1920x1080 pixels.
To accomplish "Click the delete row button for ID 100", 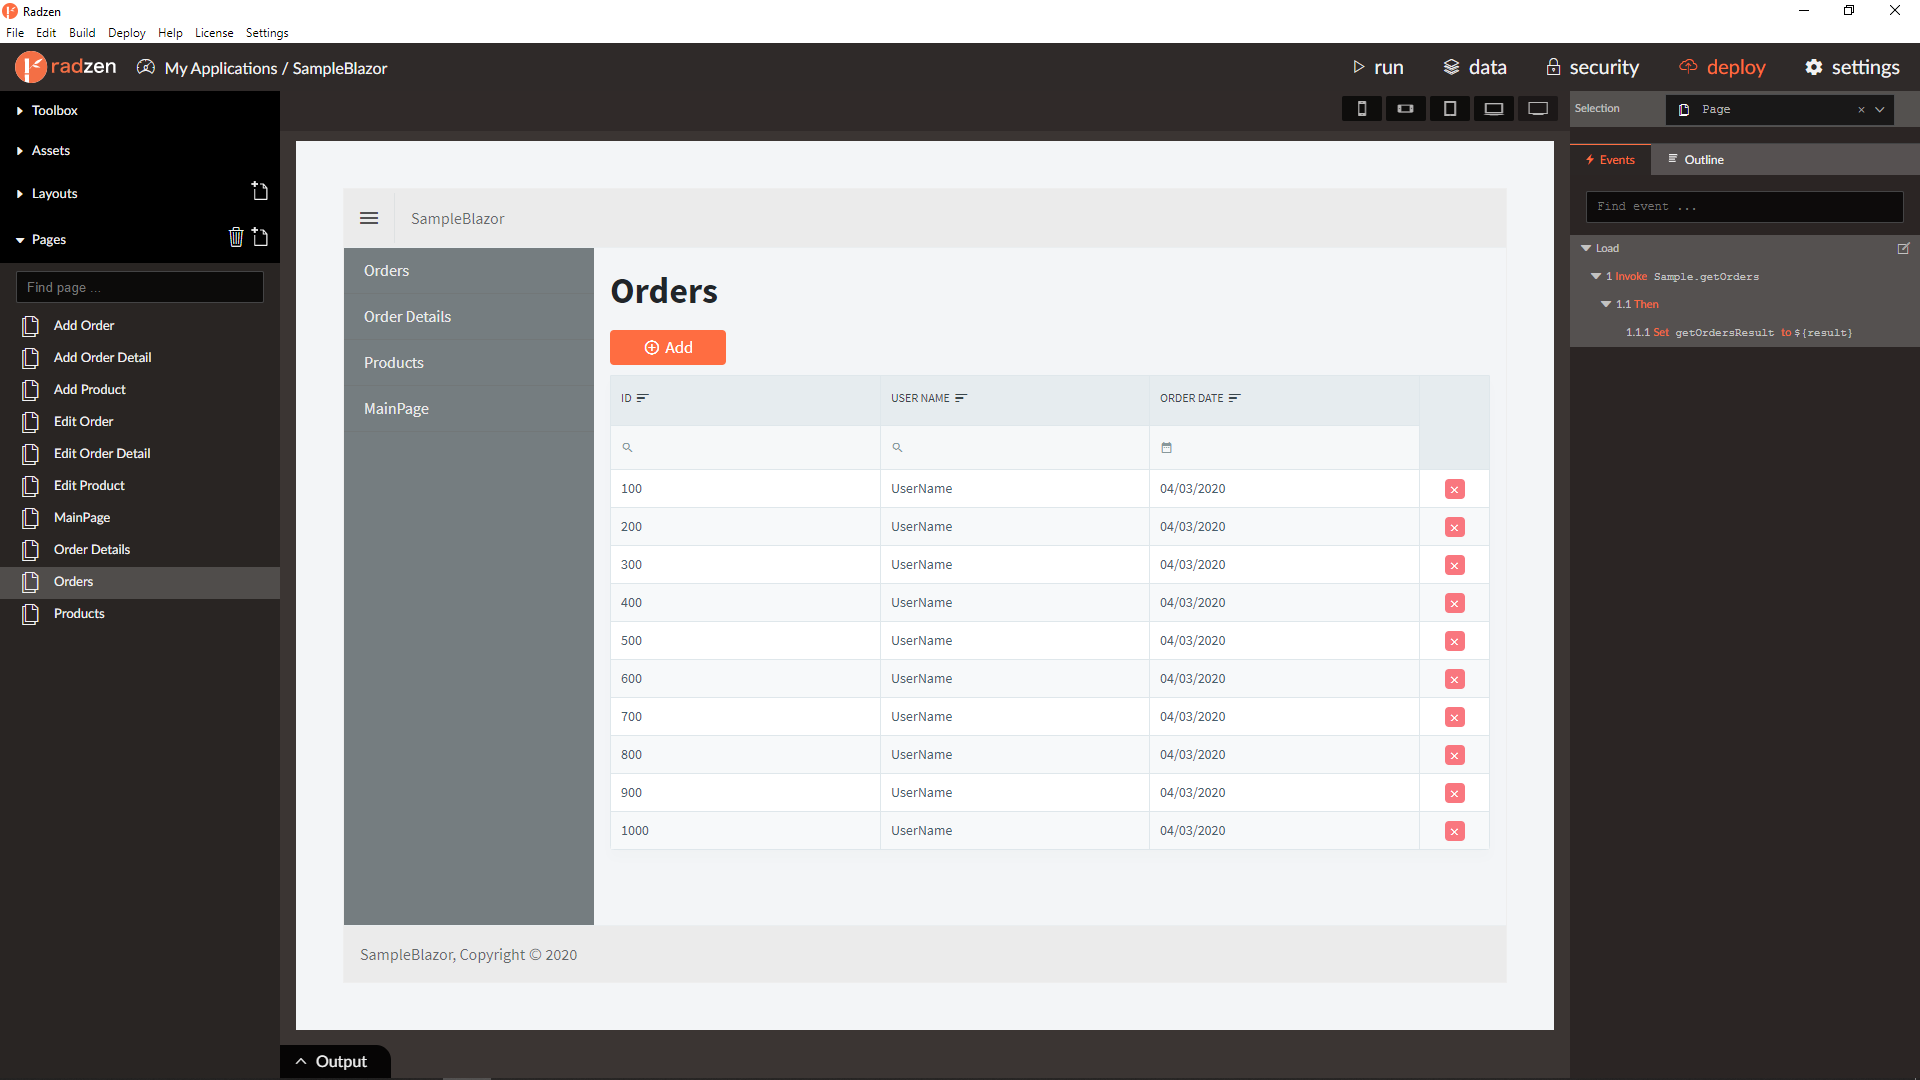I will [1455, 489].
